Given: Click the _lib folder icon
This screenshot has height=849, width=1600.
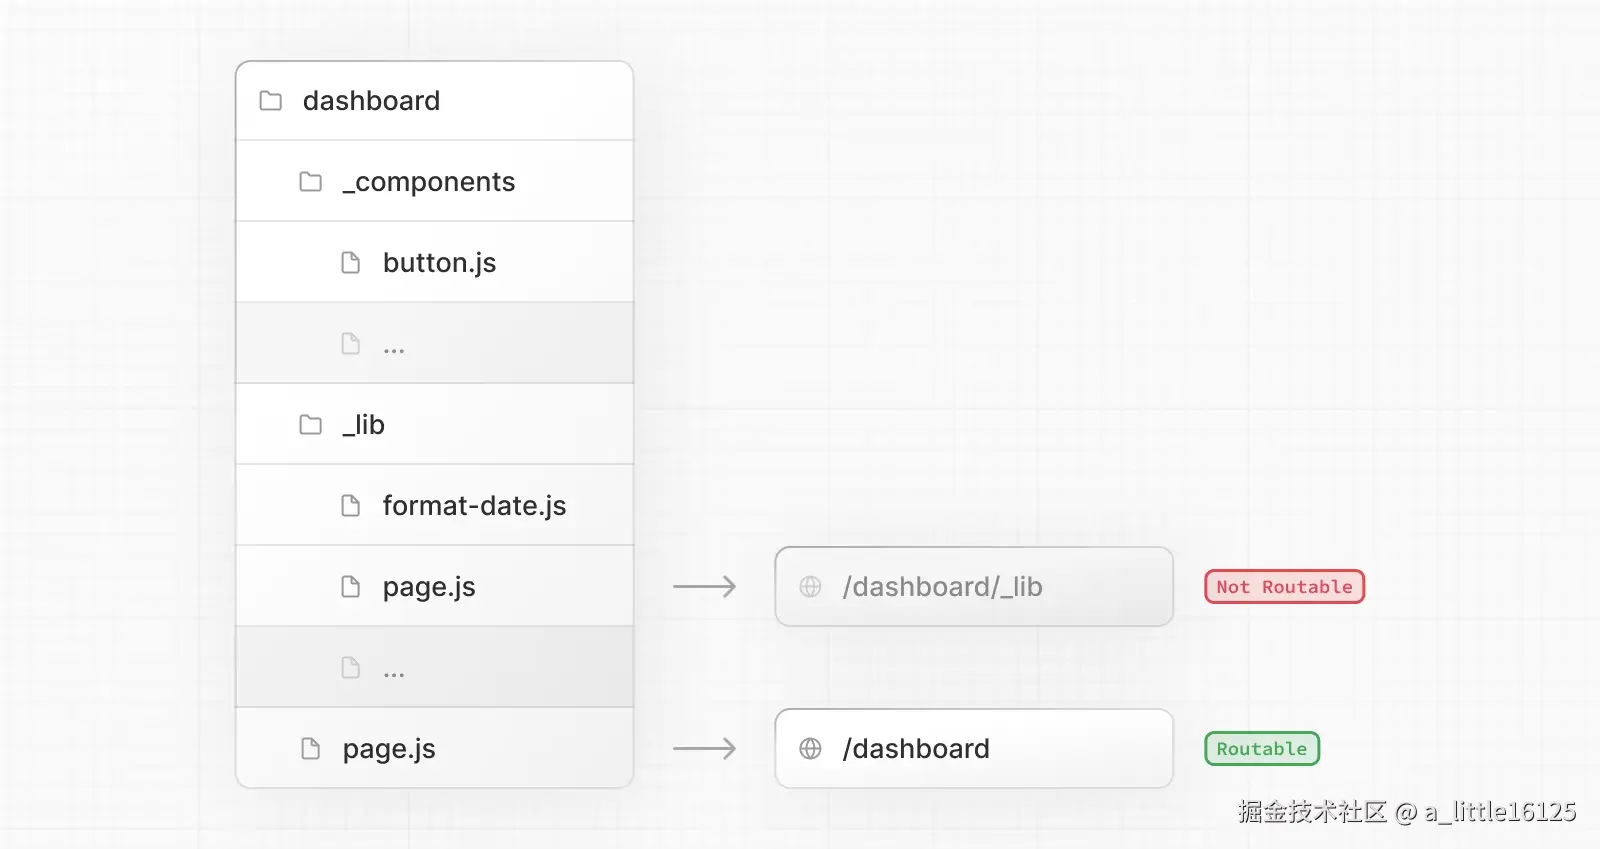Looking at the screenshot, I should click(x=311, y=425).
